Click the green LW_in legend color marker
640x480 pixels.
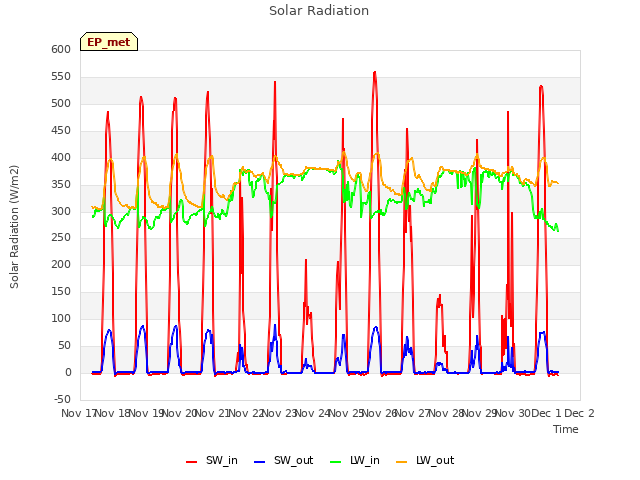335,462
